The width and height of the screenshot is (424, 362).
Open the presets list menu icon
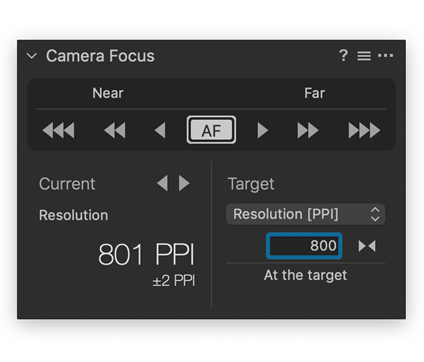click(x=364, y=56)
